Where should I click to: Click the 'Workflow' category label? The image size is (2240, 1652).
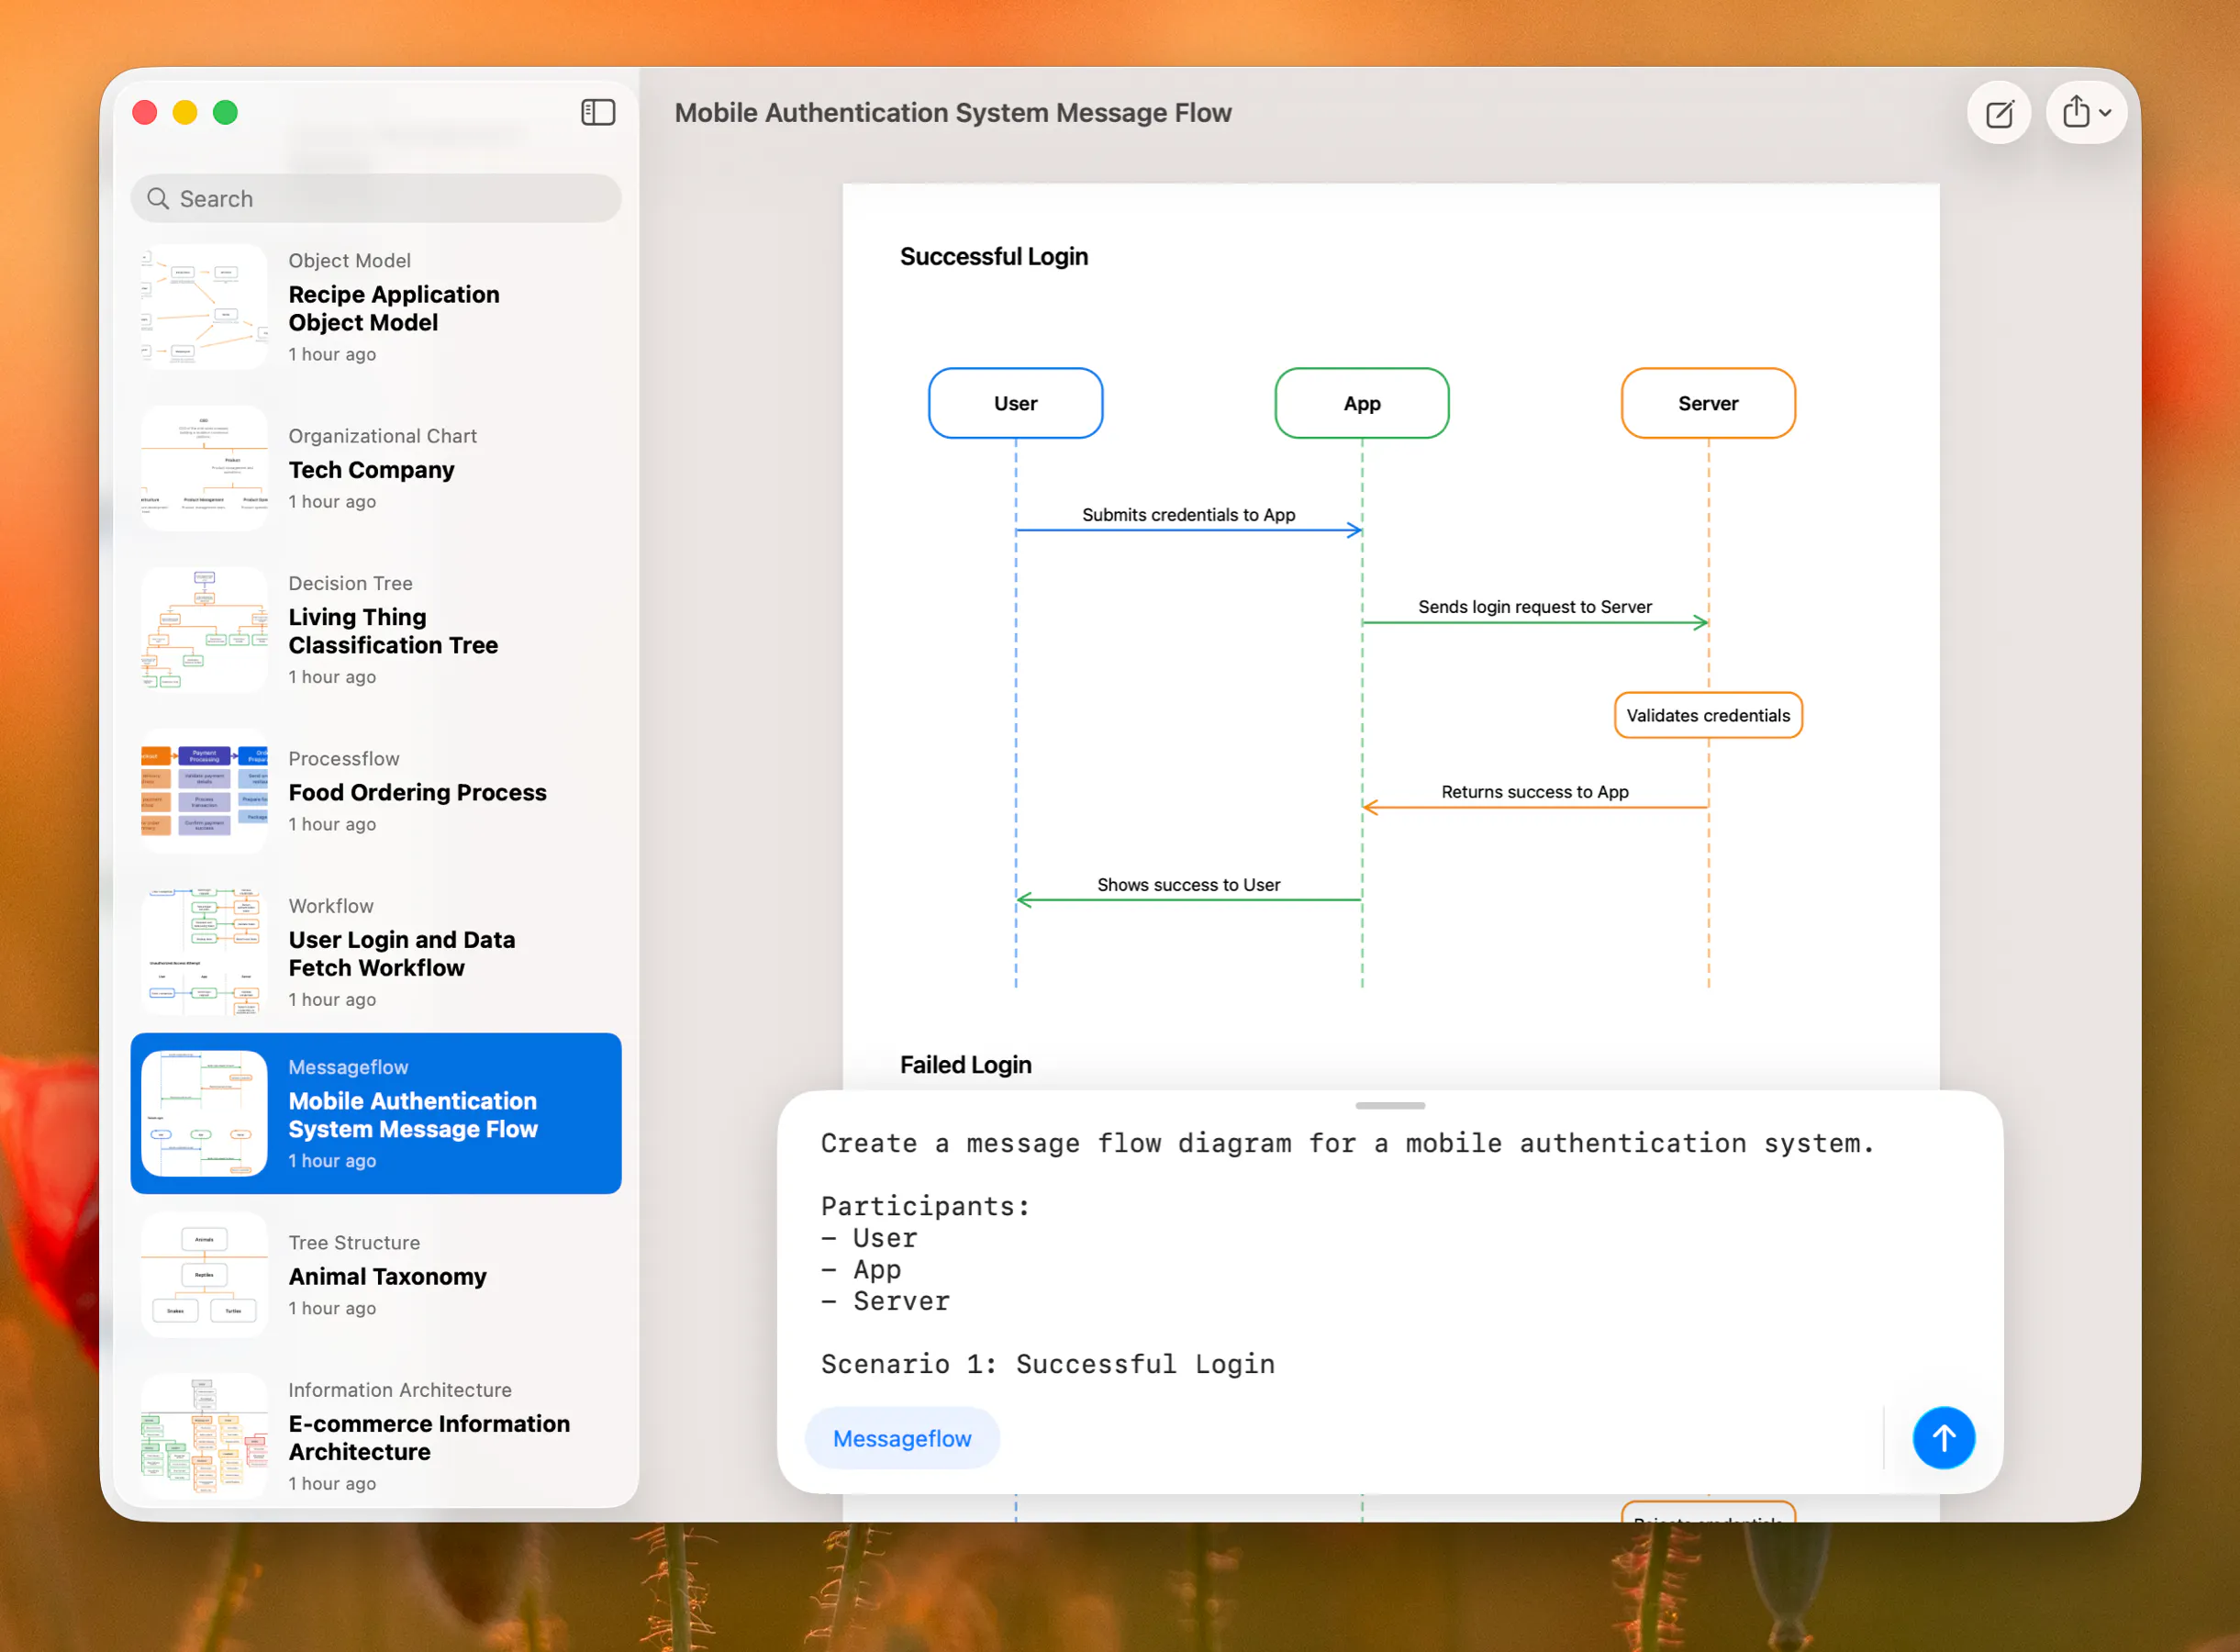(331, 905)
